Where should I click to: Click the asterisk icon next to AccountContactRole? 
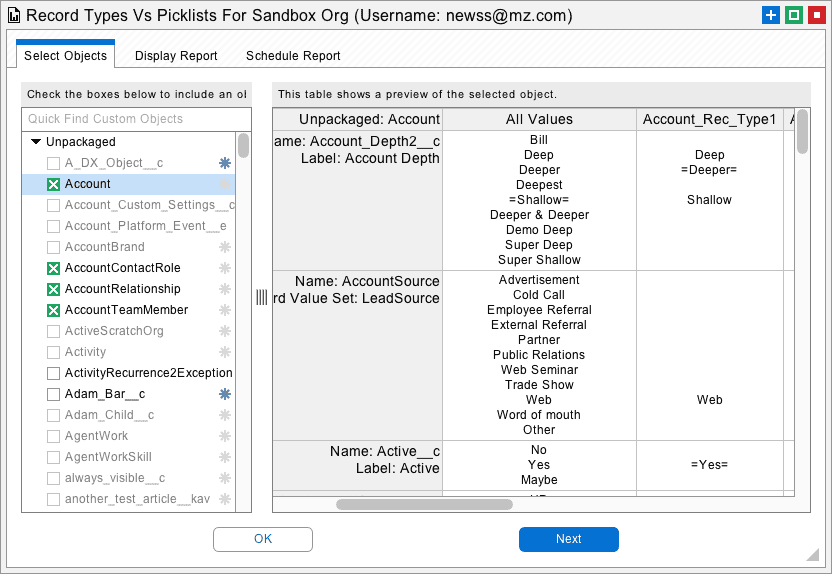(x=225, y=268)
